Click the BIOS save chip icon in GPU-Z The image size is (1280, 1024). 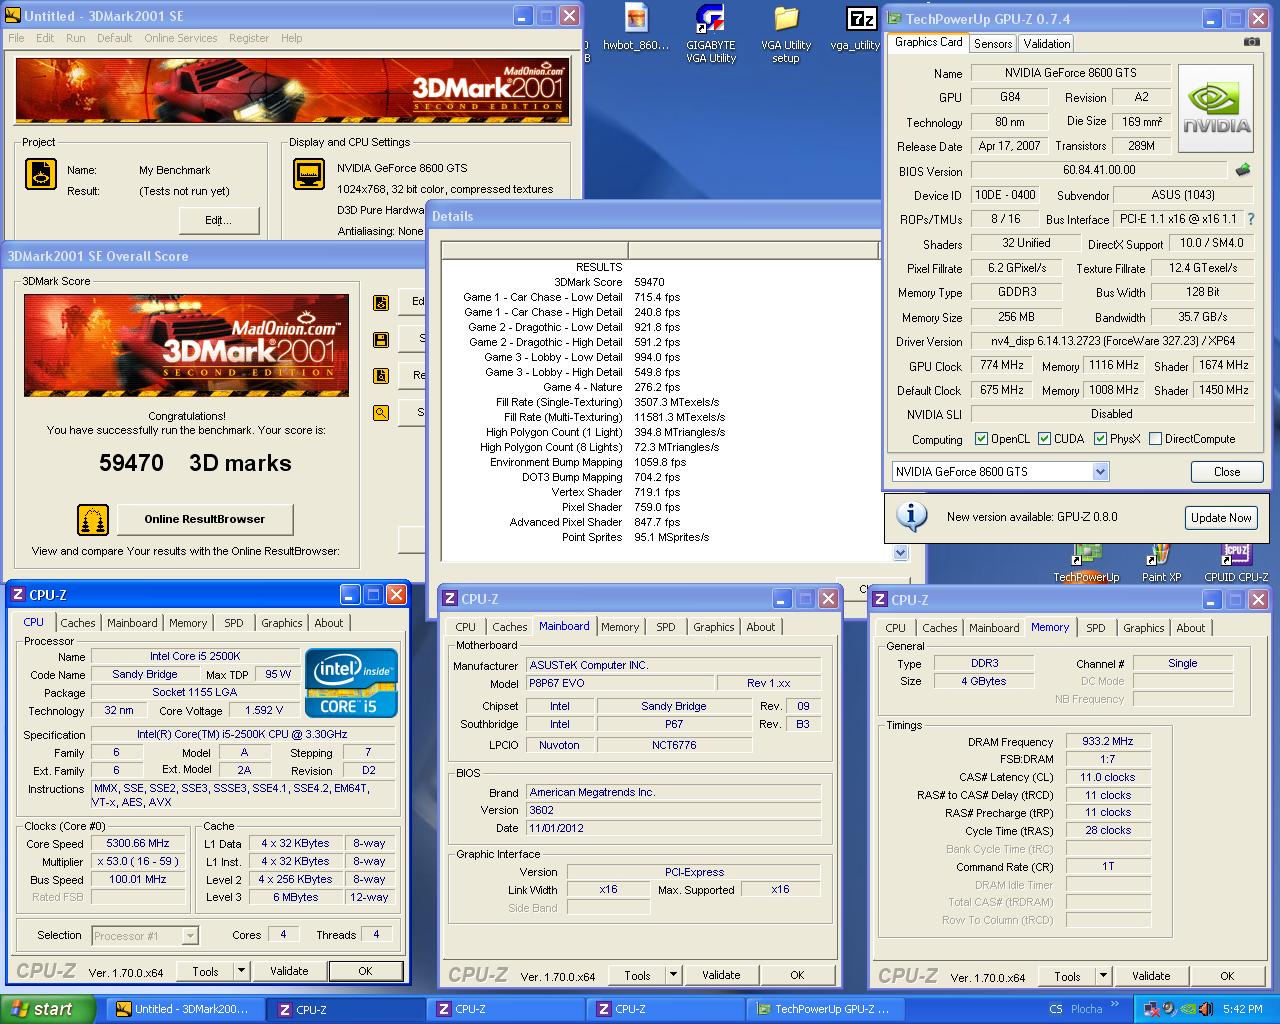1243,170
